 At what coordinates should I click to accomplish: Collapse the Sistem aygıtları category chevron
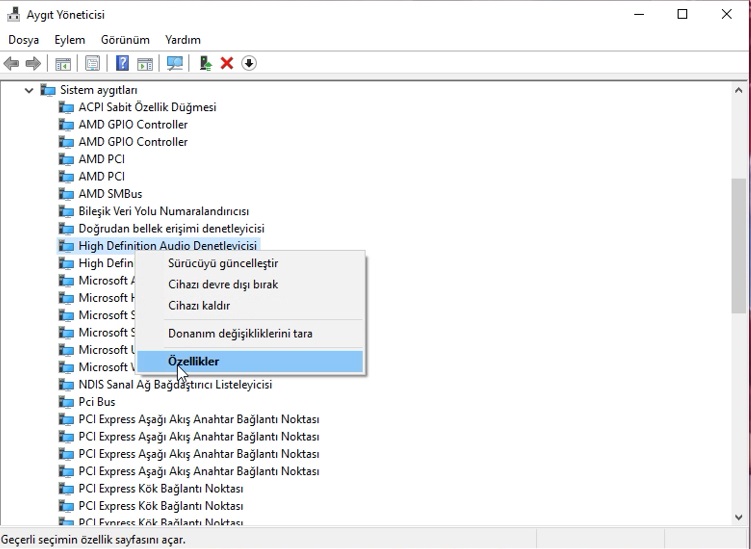29,90
